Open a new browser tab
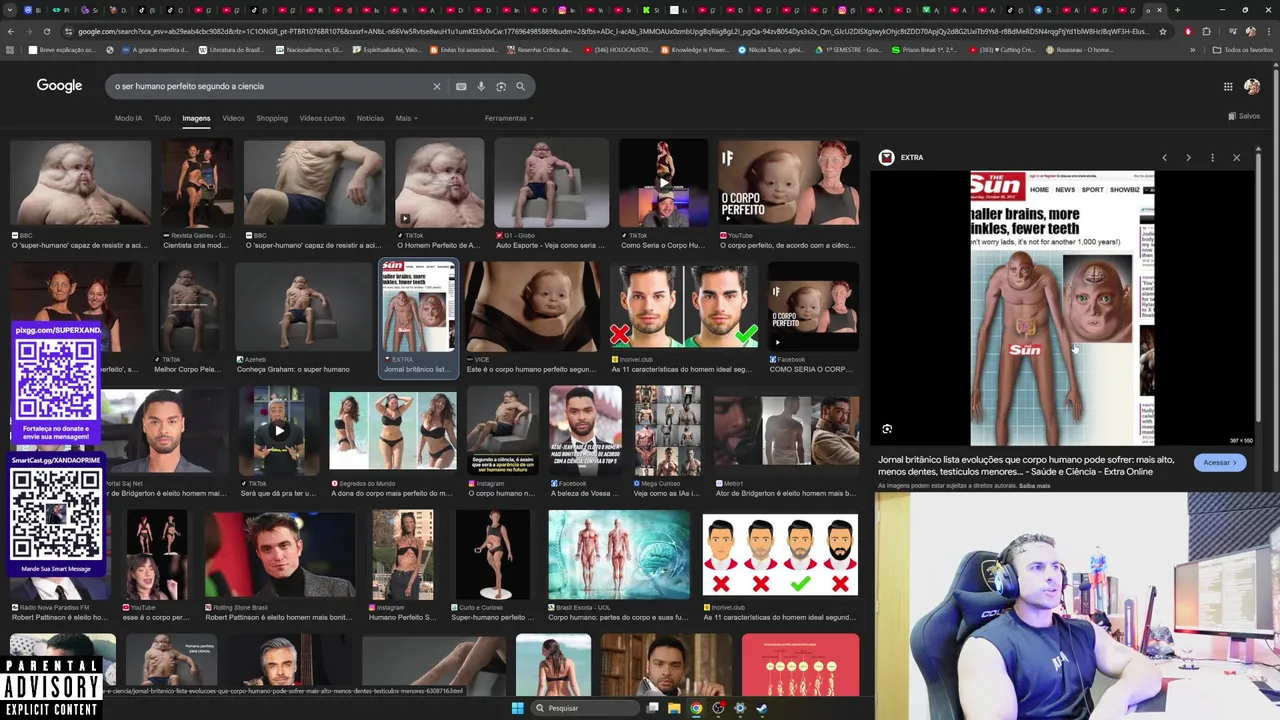Viewport: 1280px width, 720px height. click(1177, 10)
